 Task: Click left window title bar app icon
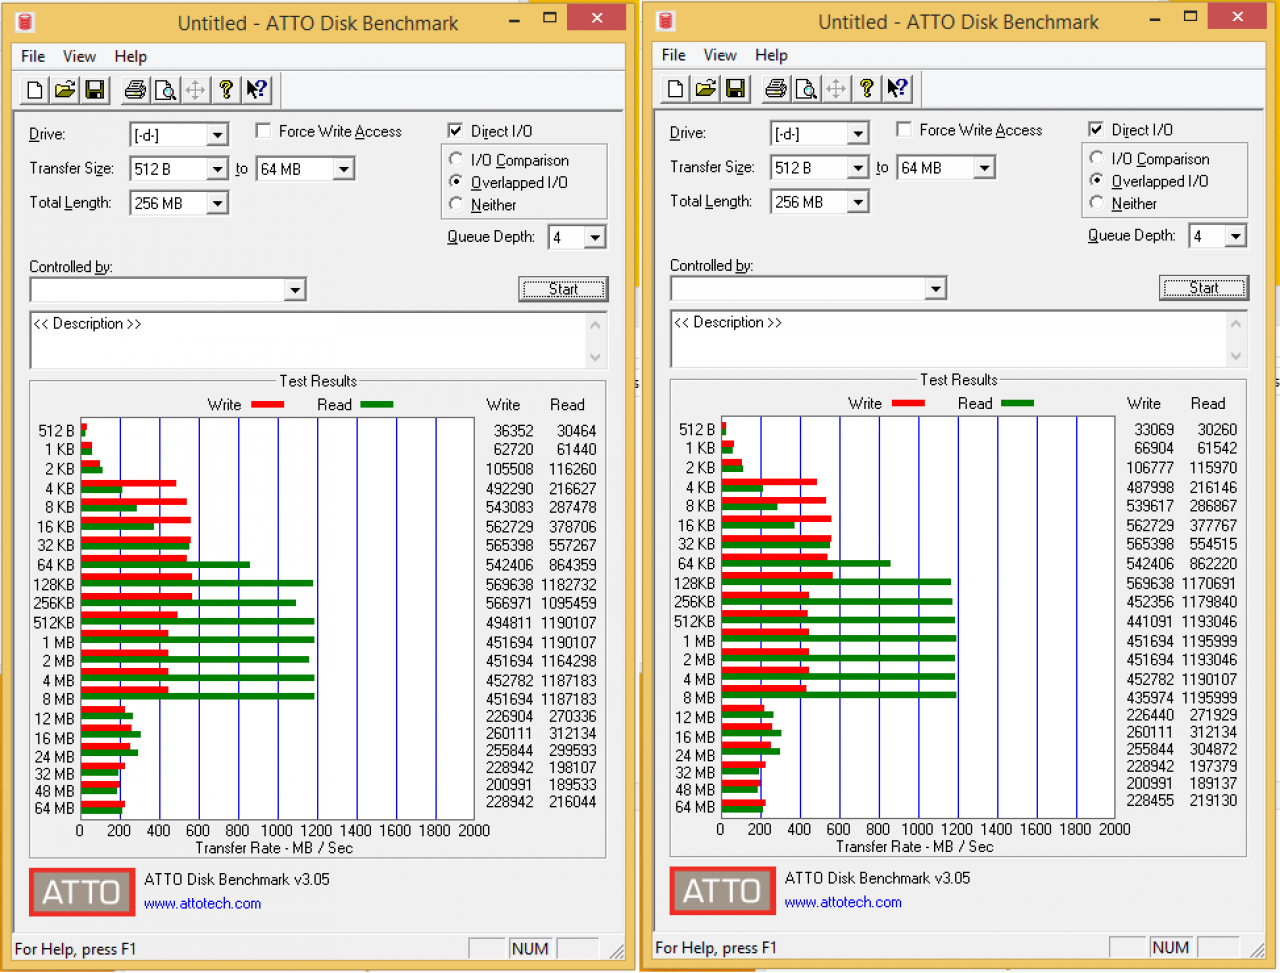[x=27, y=22]
